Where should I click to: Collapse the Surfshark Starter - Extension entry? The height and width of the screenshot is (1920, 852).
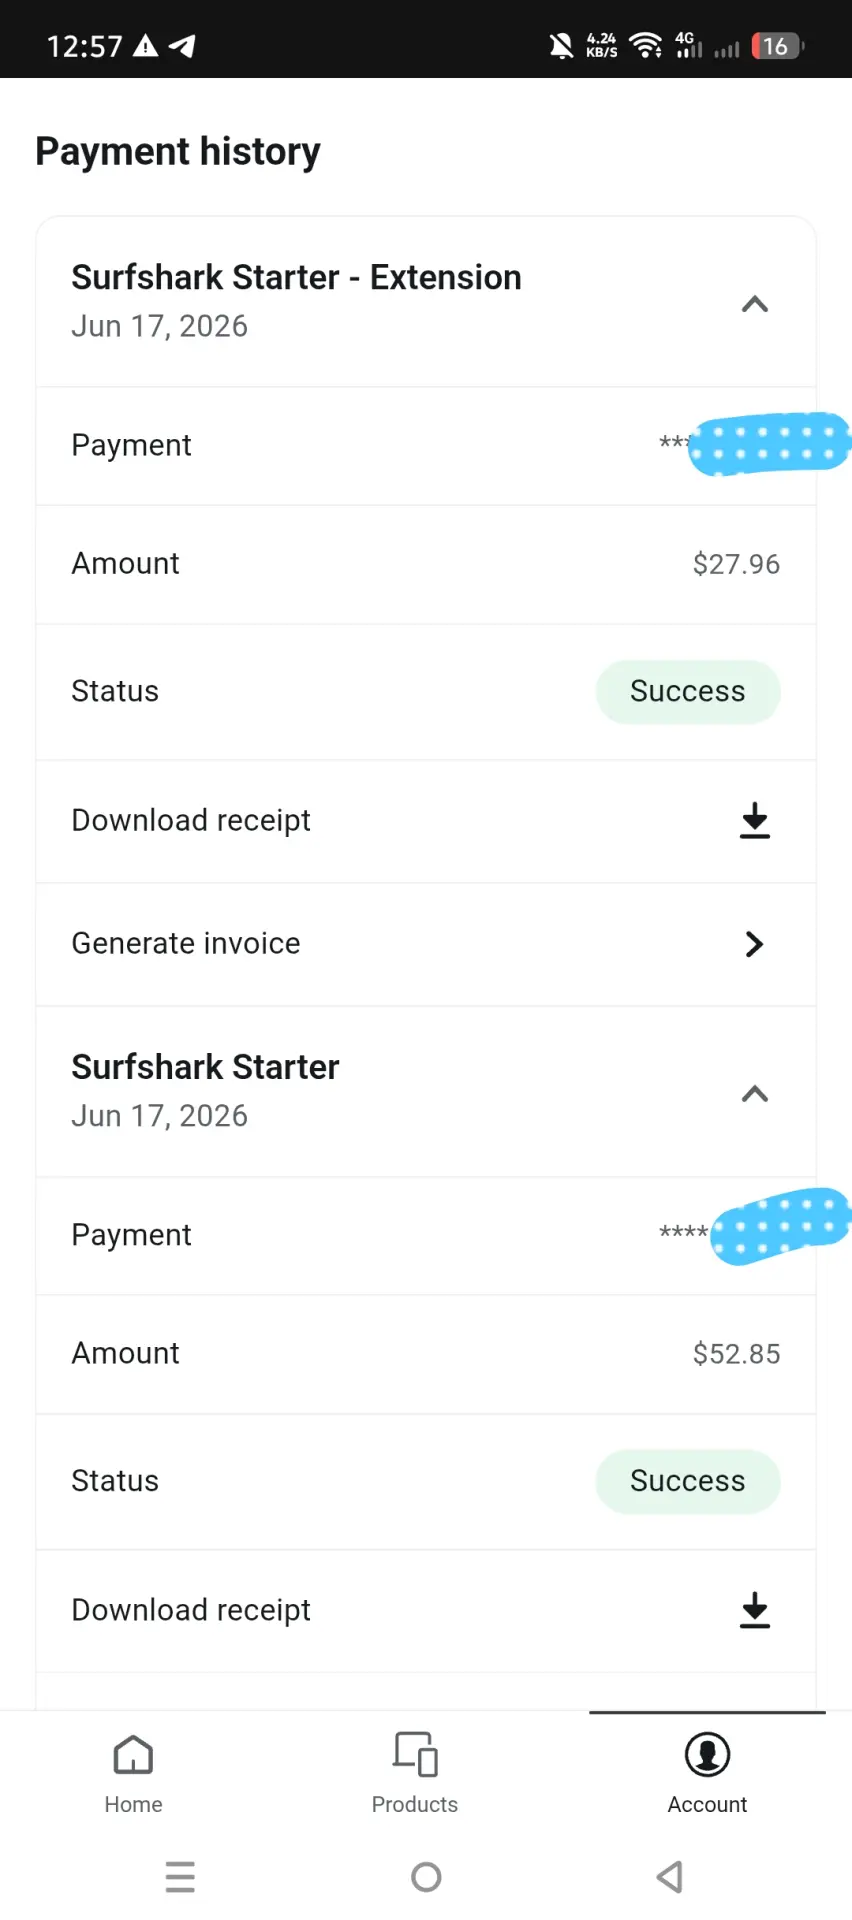coord(755,304)
